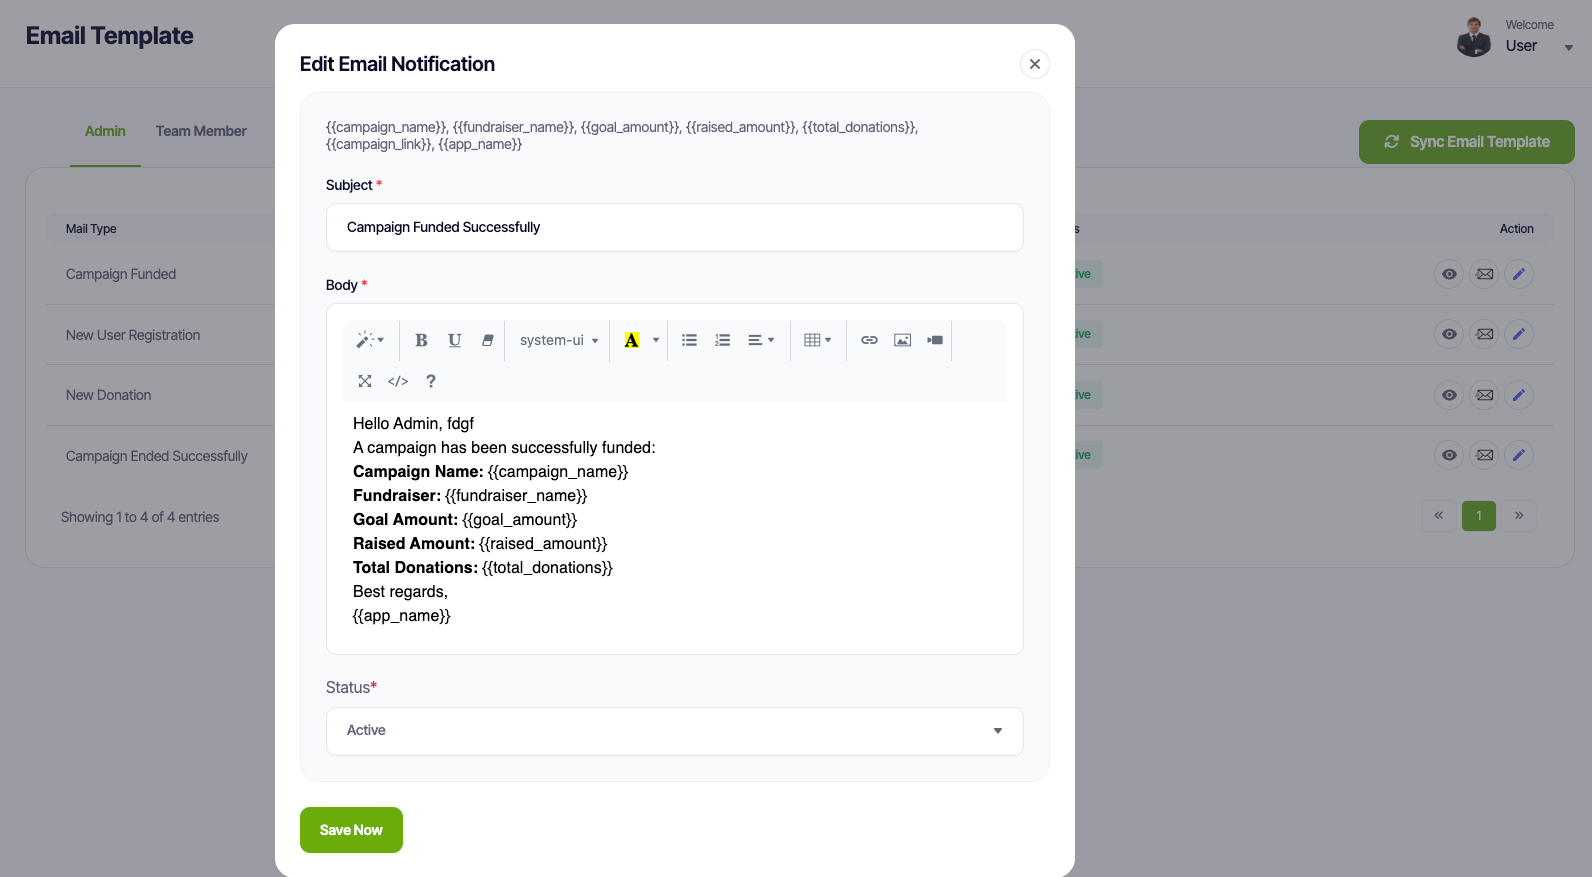This screenshot has width=1592, height=877.
Task: Toggle bold formatting in editor
Action: click(421, 340)
